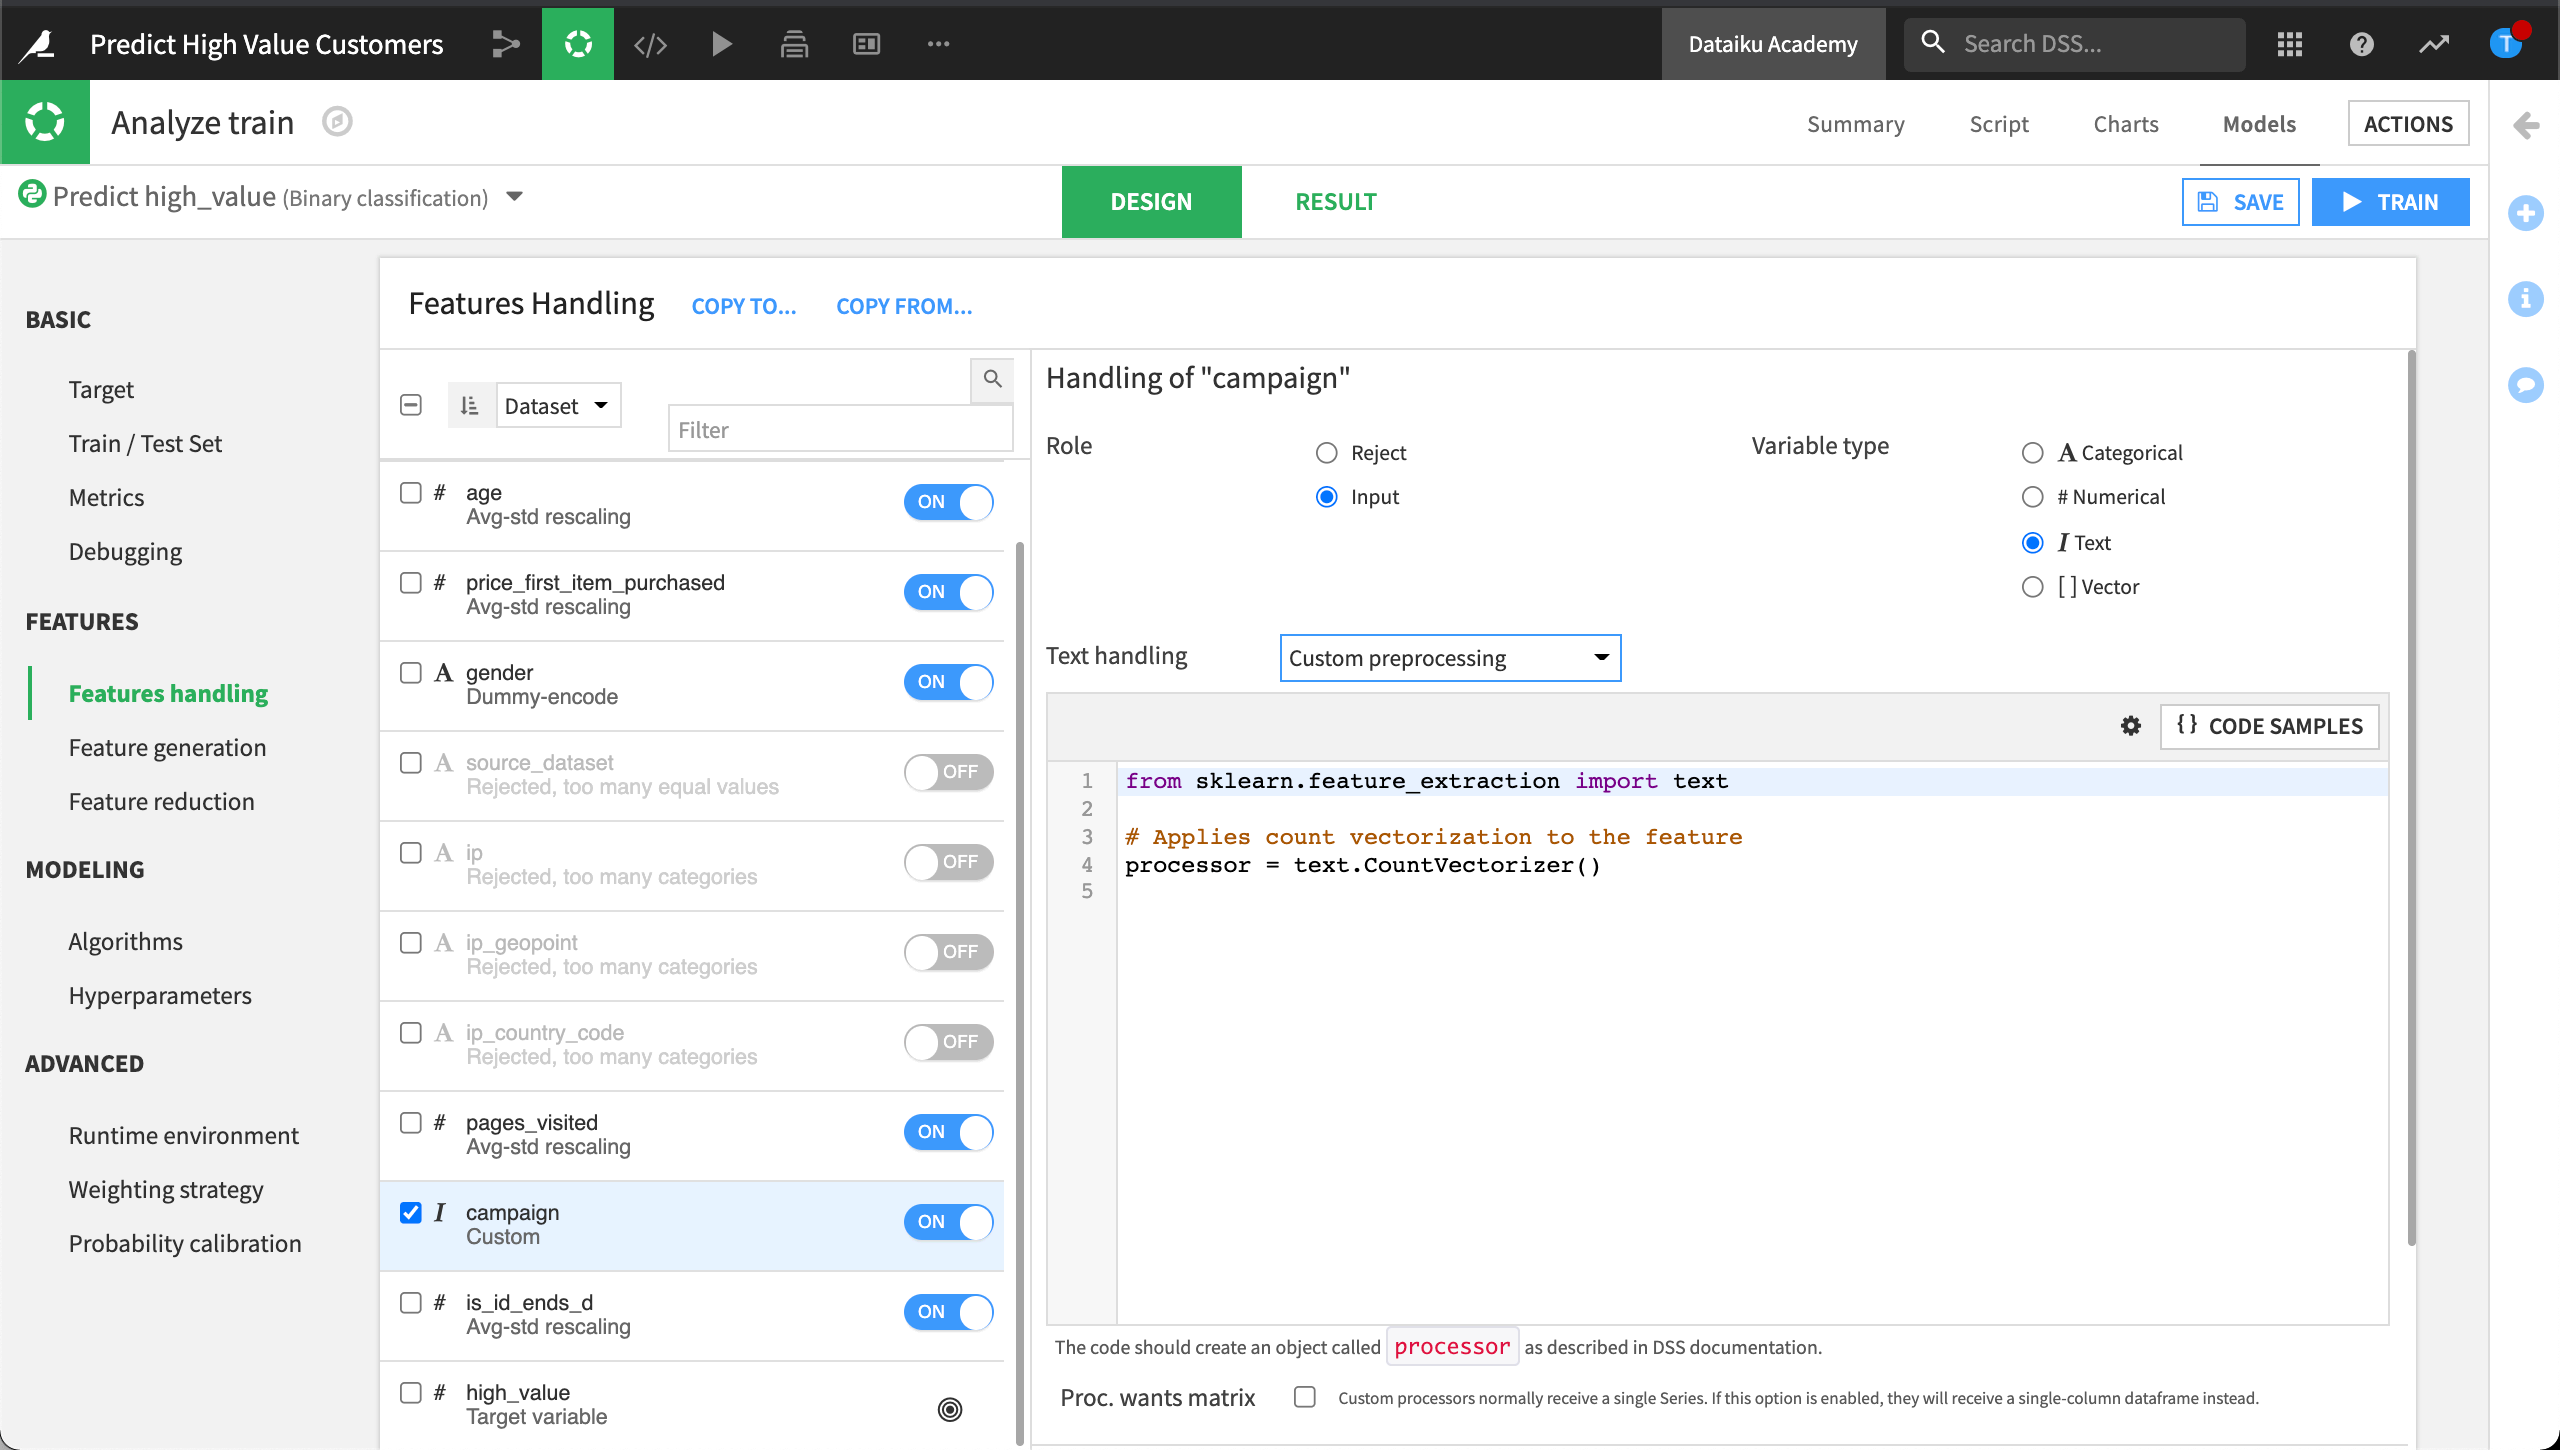
Task: Click the Filter features input field
Action: 840,430
